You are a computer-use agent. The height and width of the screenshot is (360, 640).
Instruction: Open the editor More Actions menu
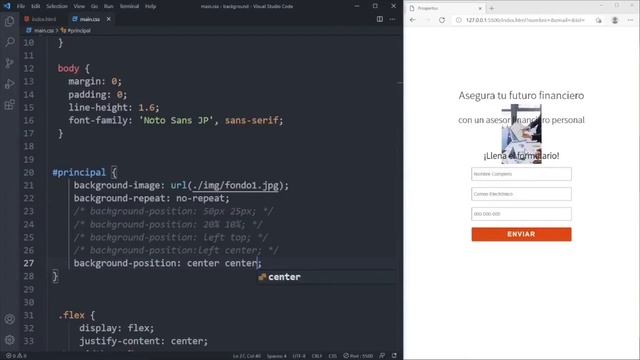click(x=392, y=19)
